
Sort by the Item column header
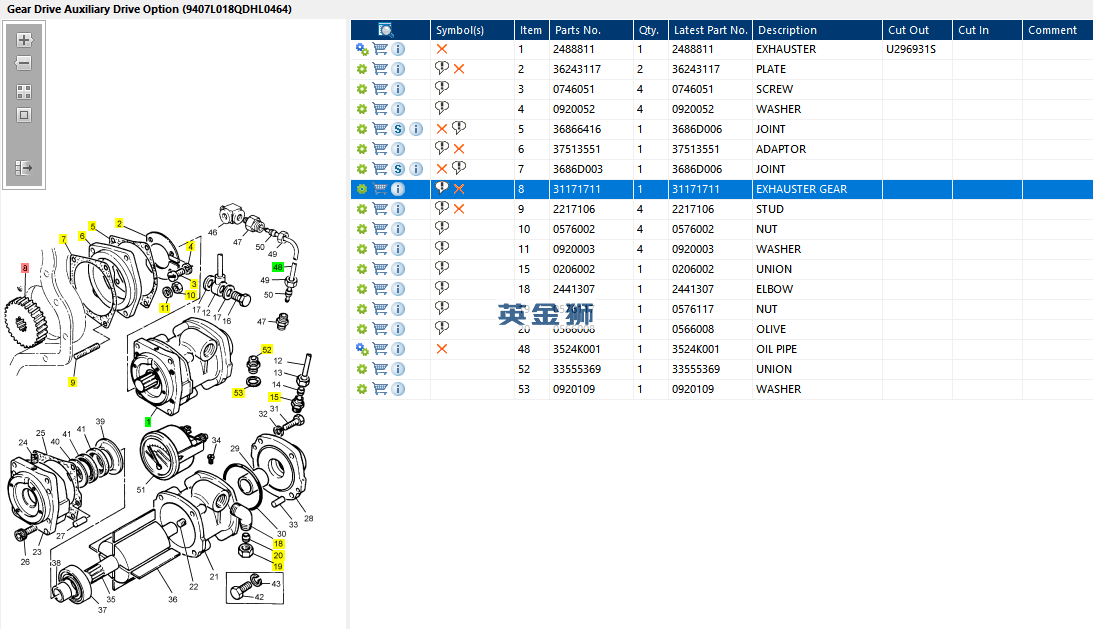point(530,30)
